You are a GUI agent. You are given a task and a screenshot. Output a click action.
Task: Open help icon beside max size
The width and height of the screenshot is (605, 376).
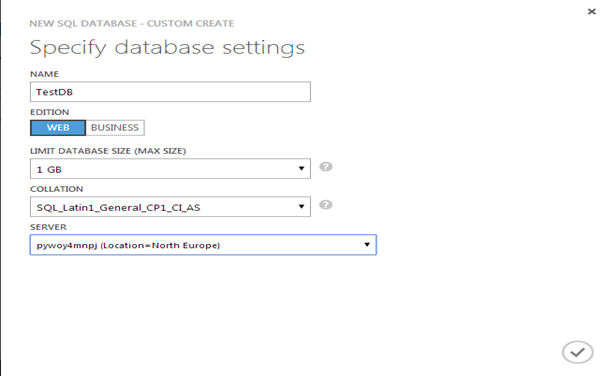click(x=326, y=167)
